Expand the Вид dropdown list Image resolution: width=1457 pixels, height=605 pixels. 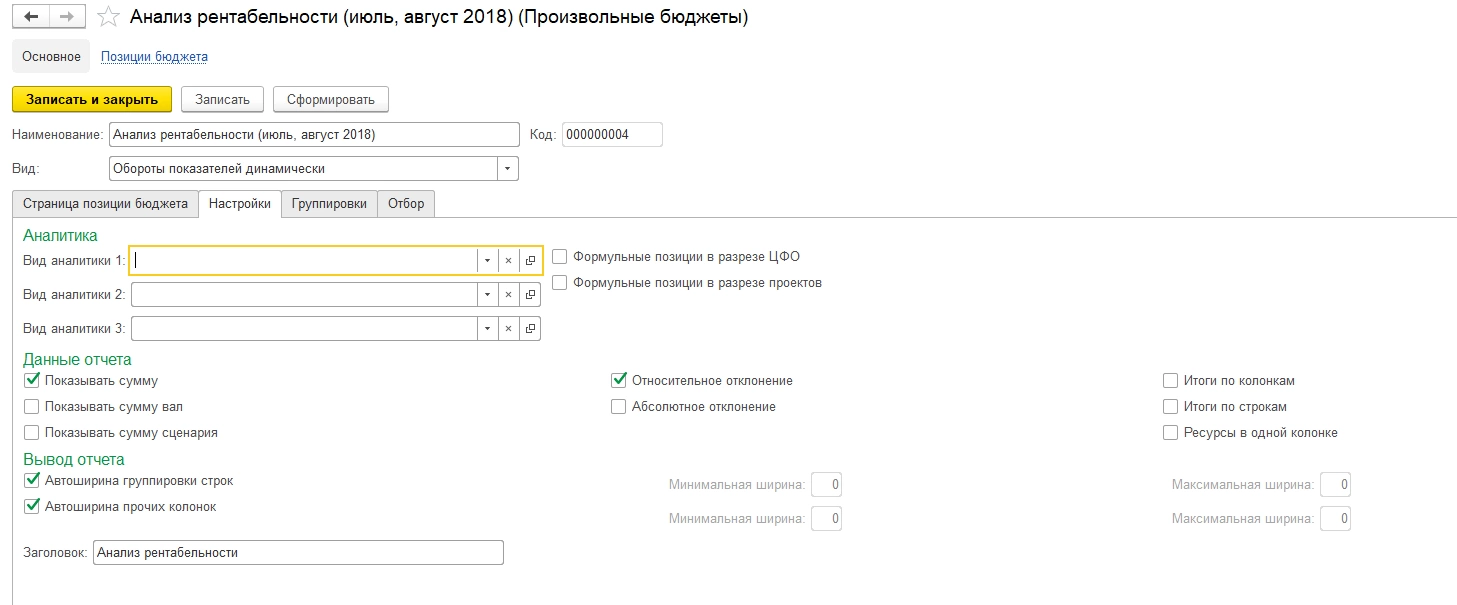tap(508, 169)
